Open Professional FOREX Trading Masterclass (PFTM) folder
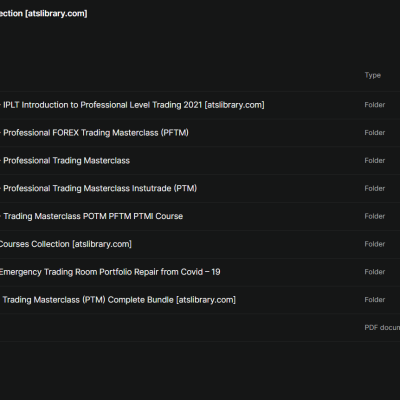The width and height of the screenshot is (400, 400). (95, 133)
